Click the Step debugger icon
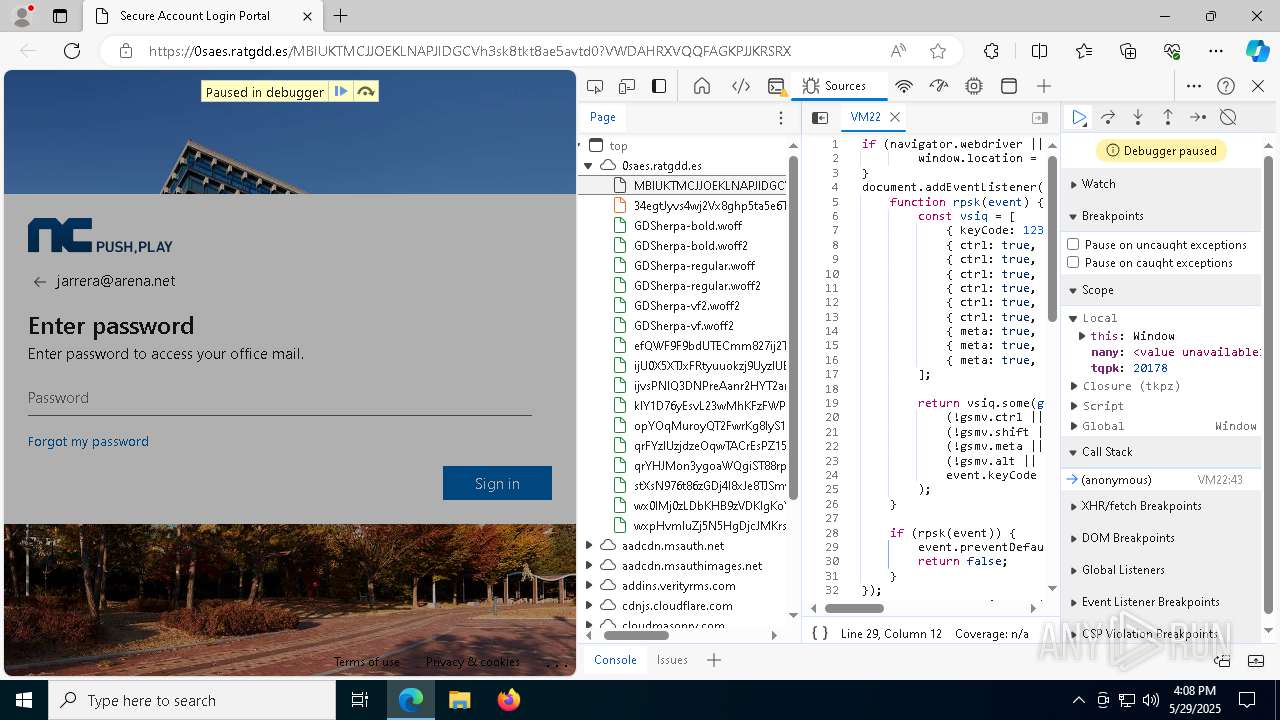 click(x=1198, y=117)
